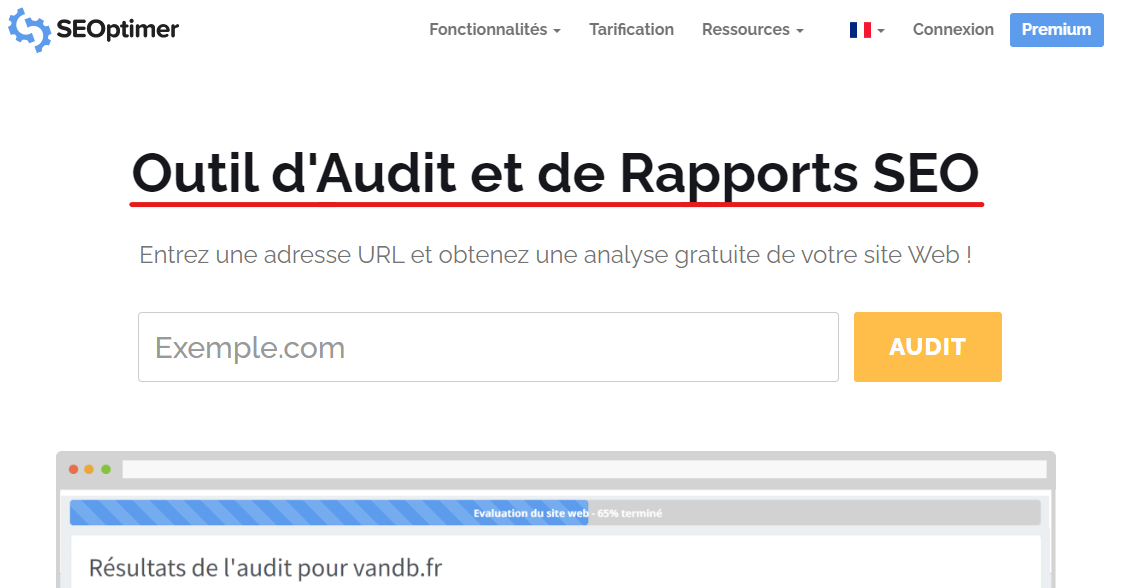This screenshot has width=1121, height=588.
Task: Click the SEOptimer brand name text
Action: [118, 30]
